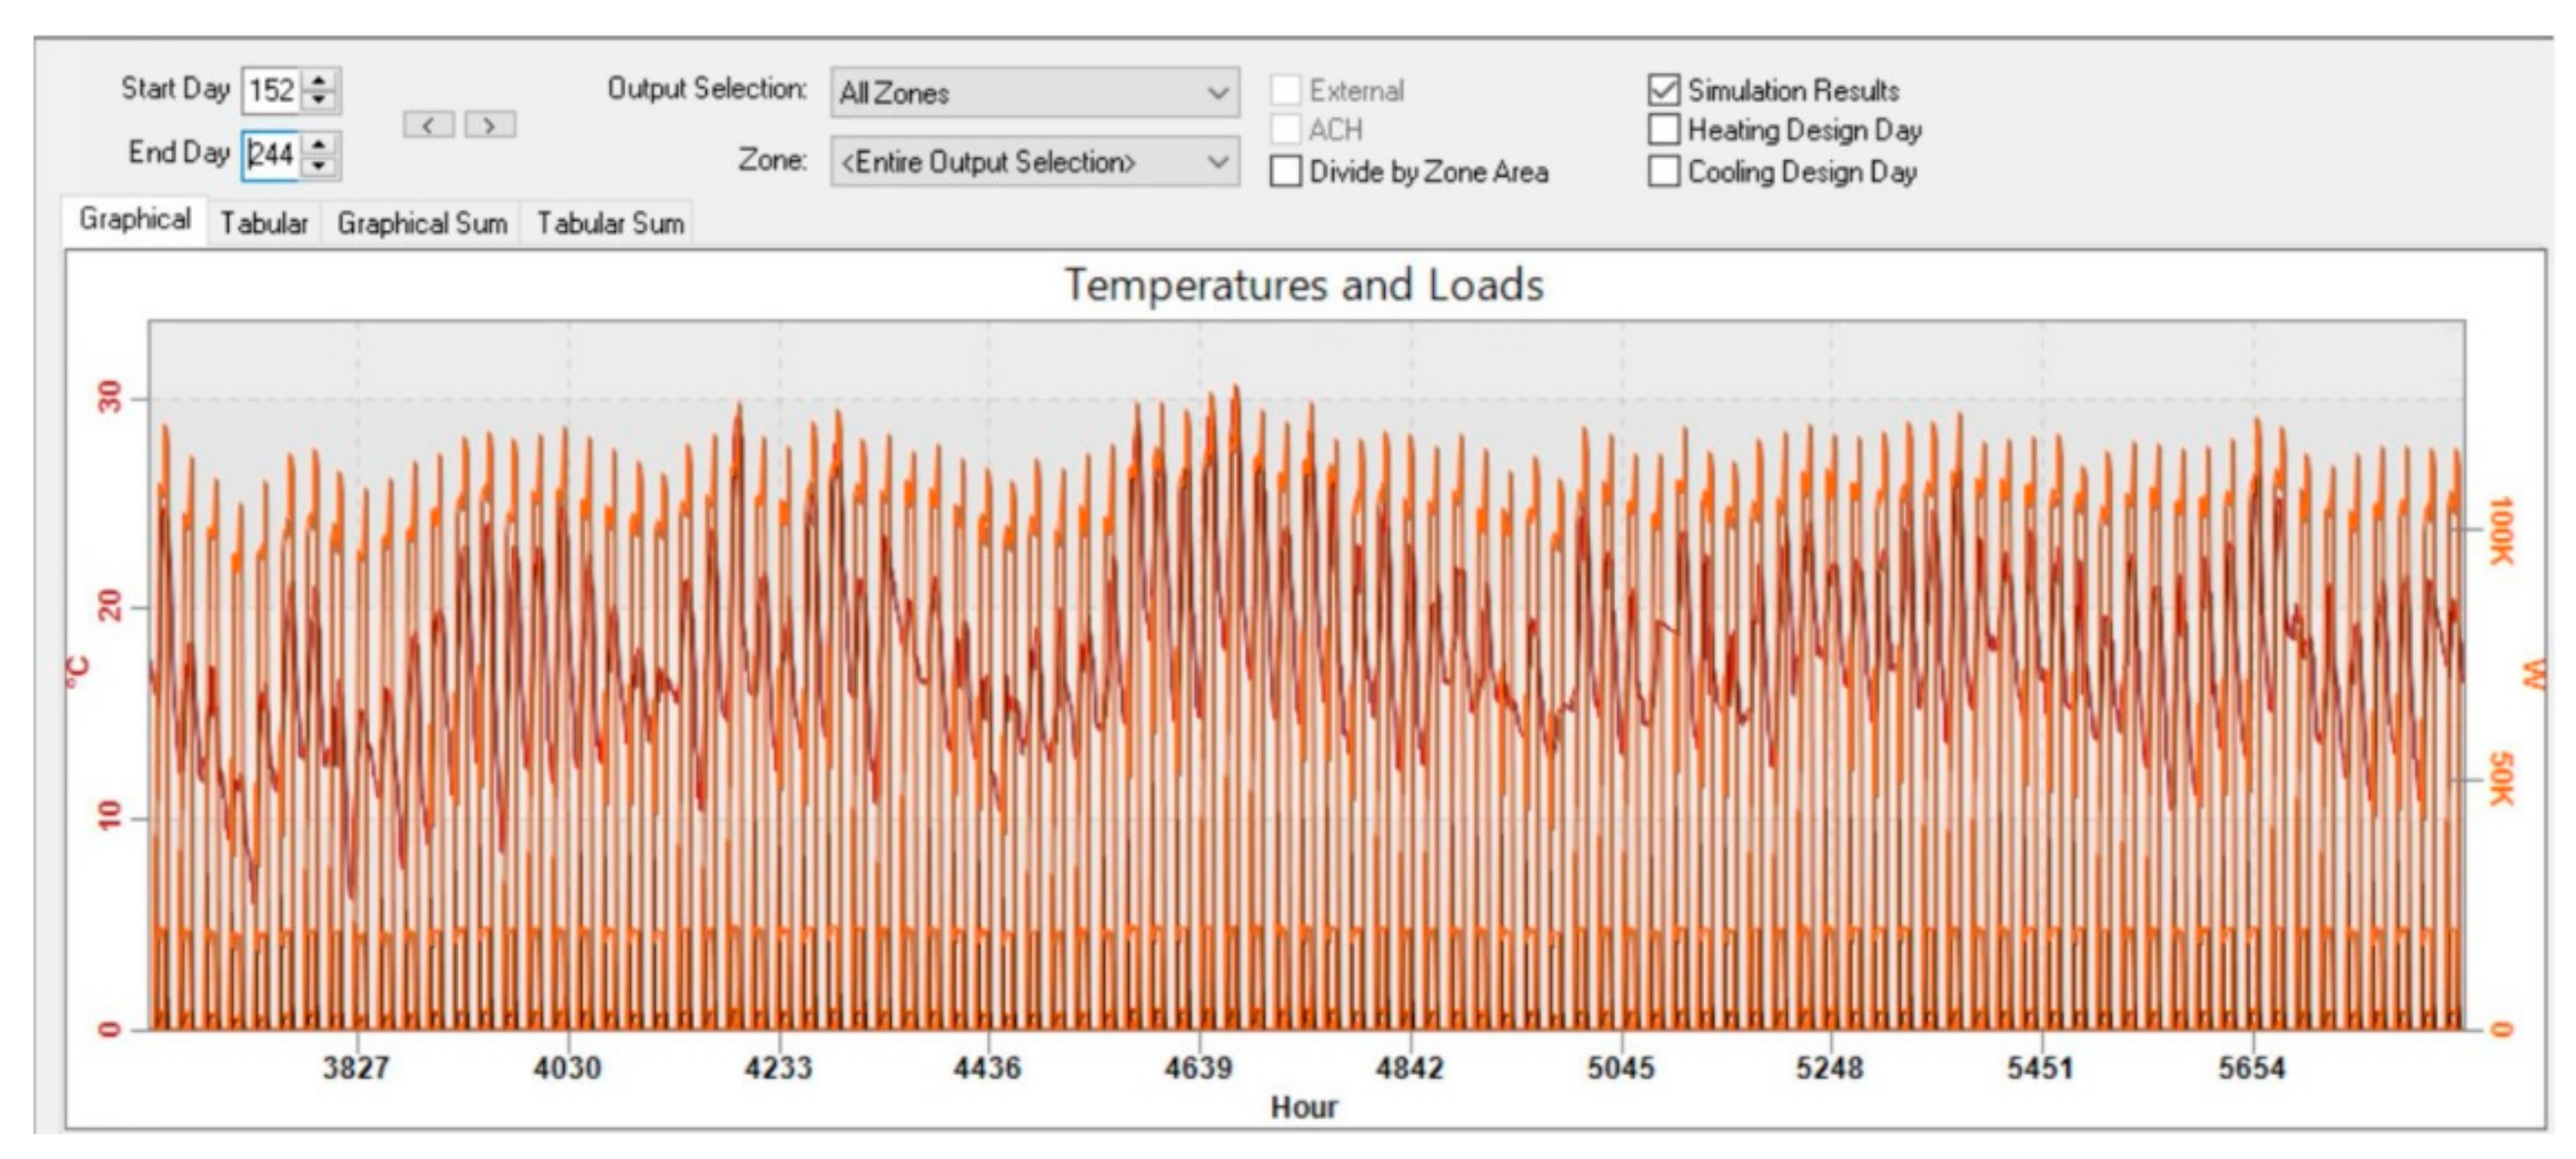Image resolution: width=2576 pixels, height=1159 pixels.
Task: Click the Temperatures and Loads chart title
Action: coord(1303,285)
